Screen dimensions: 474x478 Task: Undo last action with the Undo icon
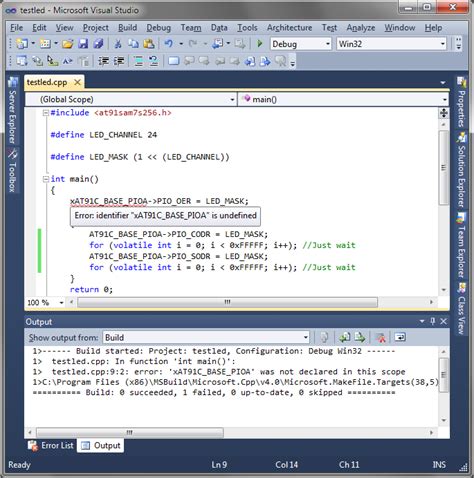(x=169, y=44)
